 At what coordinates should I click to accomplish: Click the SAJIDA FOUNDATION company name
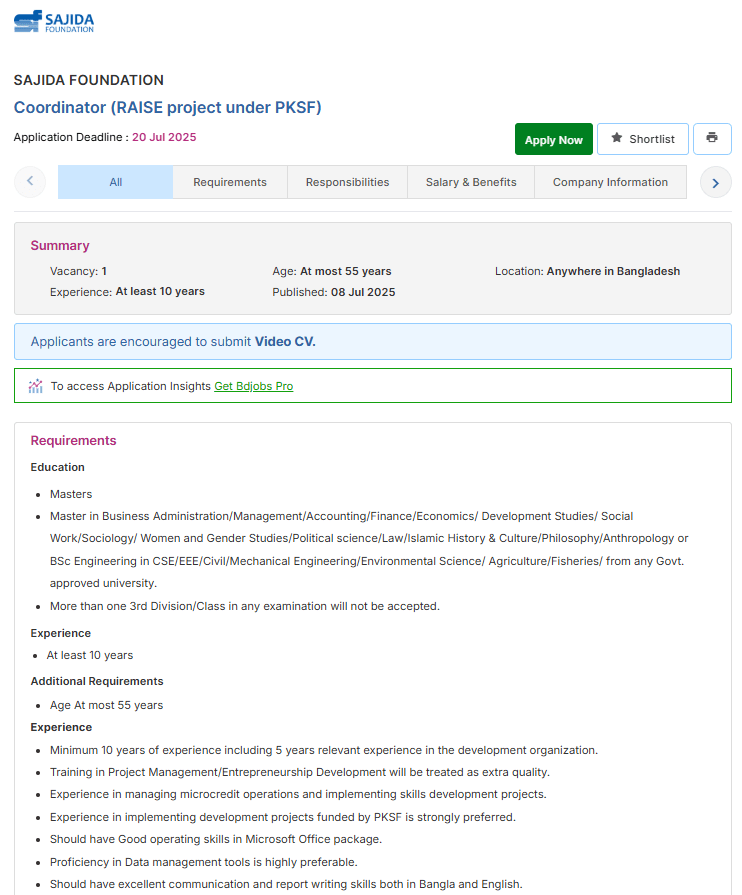89,80
